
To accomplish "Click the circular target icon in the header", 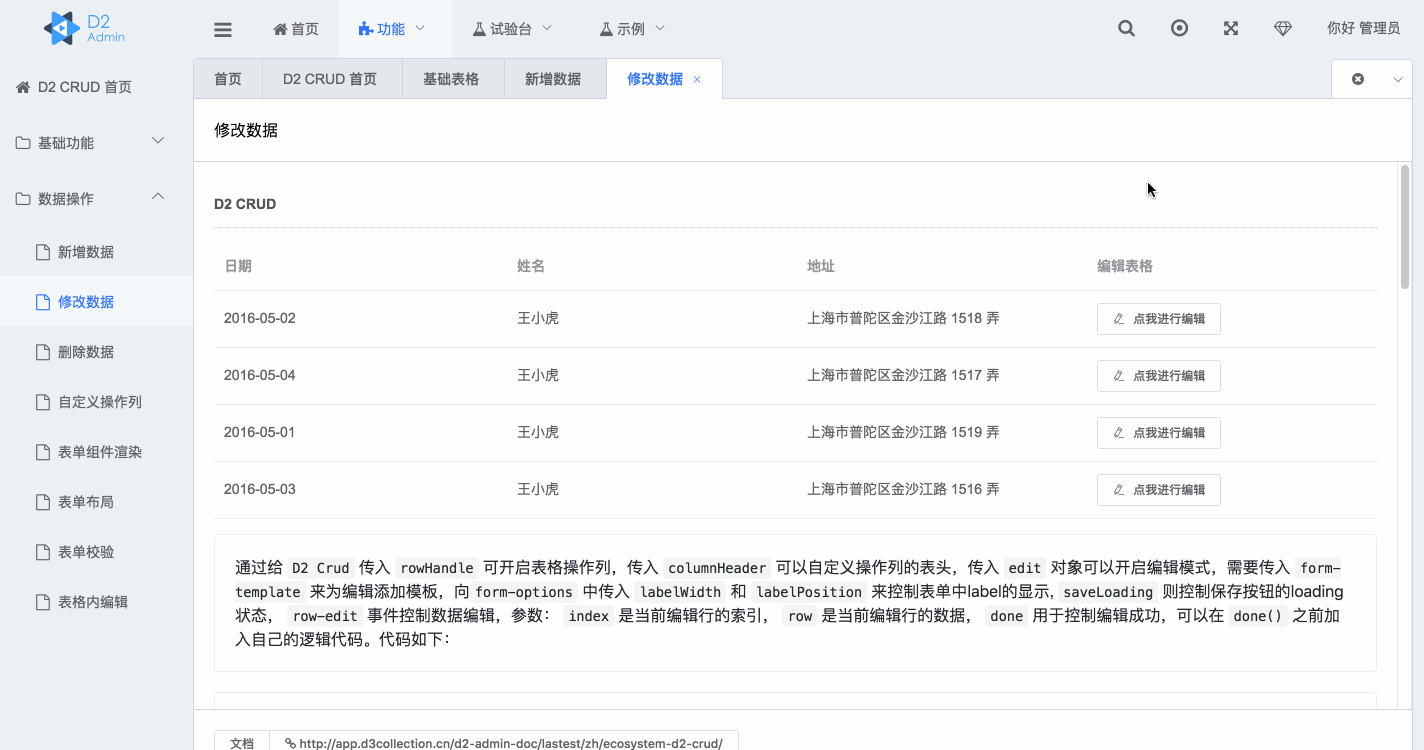I will click(1180, 29).
